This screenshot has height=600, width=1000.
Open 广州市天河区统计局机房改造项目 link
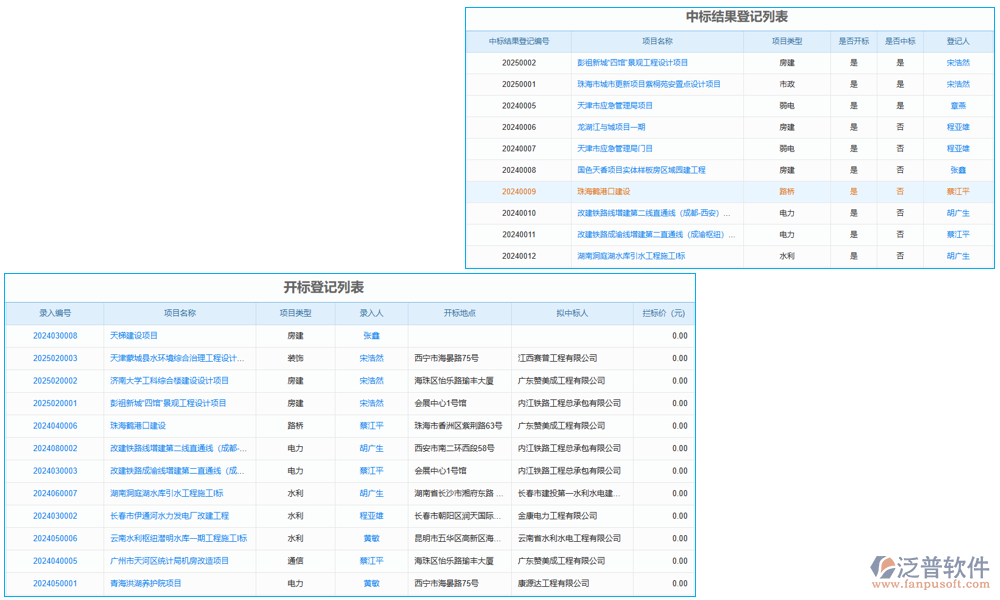point(169,561)
